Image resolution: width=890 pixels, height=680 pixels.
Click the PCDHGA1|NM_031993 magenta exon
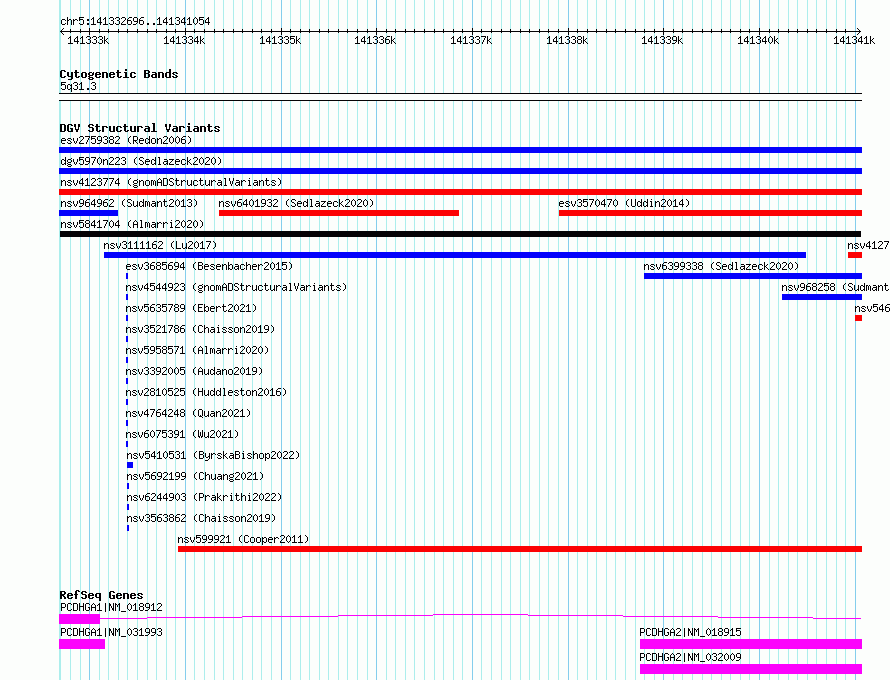click(82, 644)
